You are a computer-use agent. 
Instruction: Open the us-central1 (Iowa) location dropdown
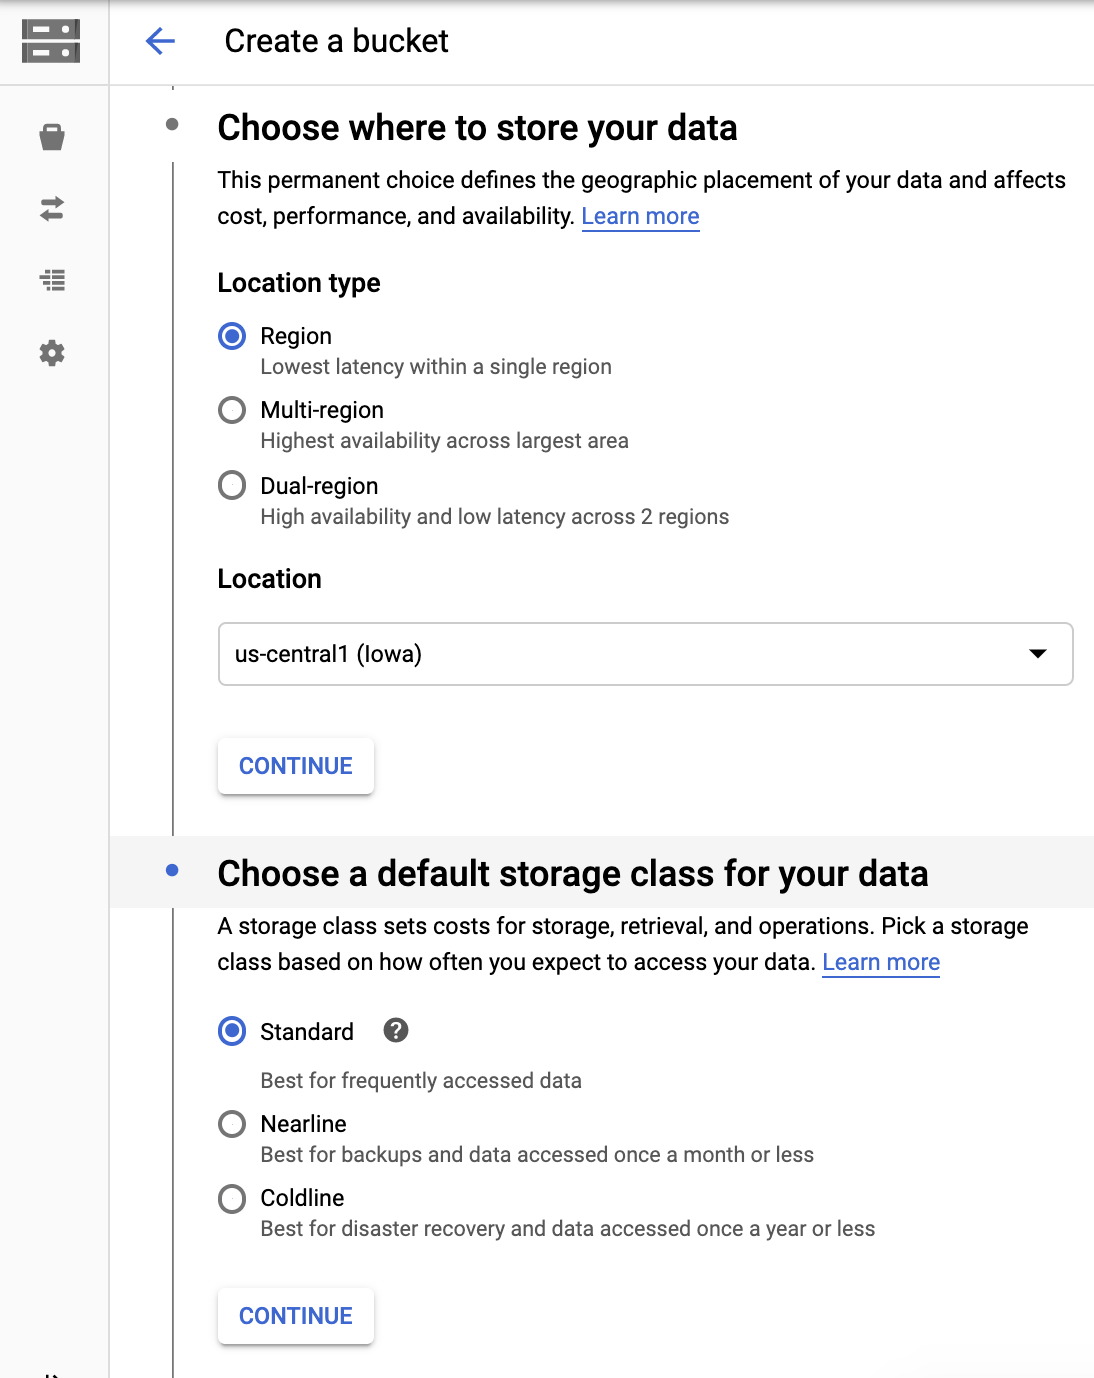[620, 654]
